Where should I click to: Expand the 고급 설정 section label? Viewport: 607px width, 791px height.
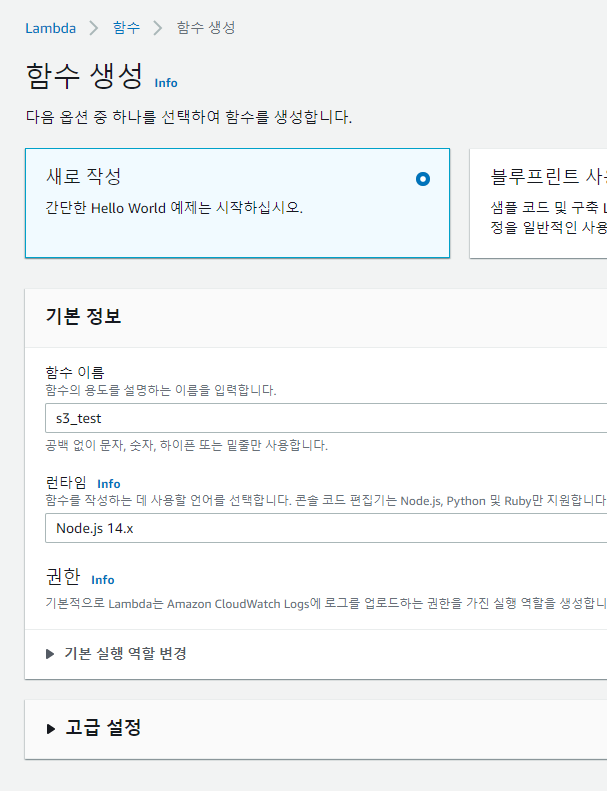(103, 729)
